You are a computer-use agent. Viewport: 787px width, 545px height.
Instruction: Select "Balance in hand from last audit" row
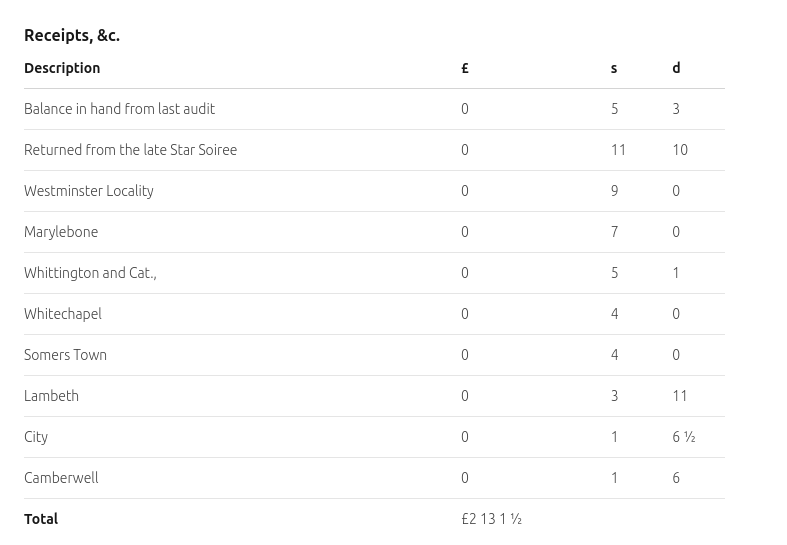click(119, 109)
